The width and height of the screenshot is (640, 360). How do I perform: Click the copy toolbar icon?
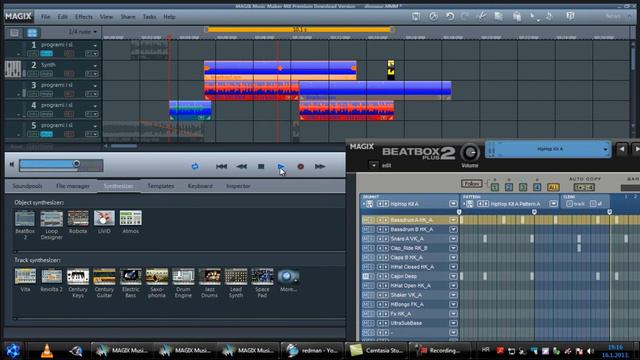498,16
